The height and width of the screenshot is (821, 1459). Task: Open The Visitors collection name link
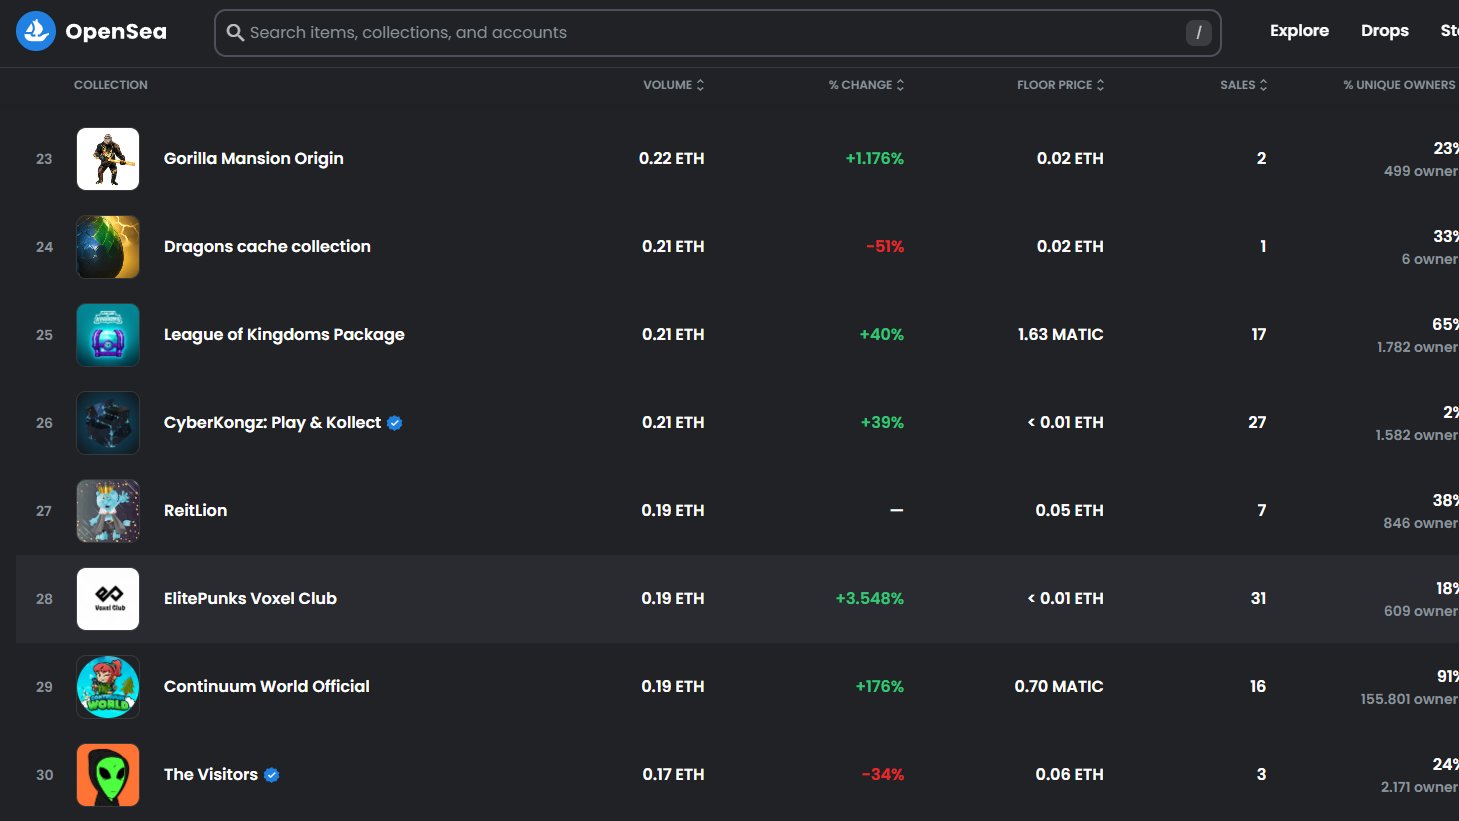point(211,774)
